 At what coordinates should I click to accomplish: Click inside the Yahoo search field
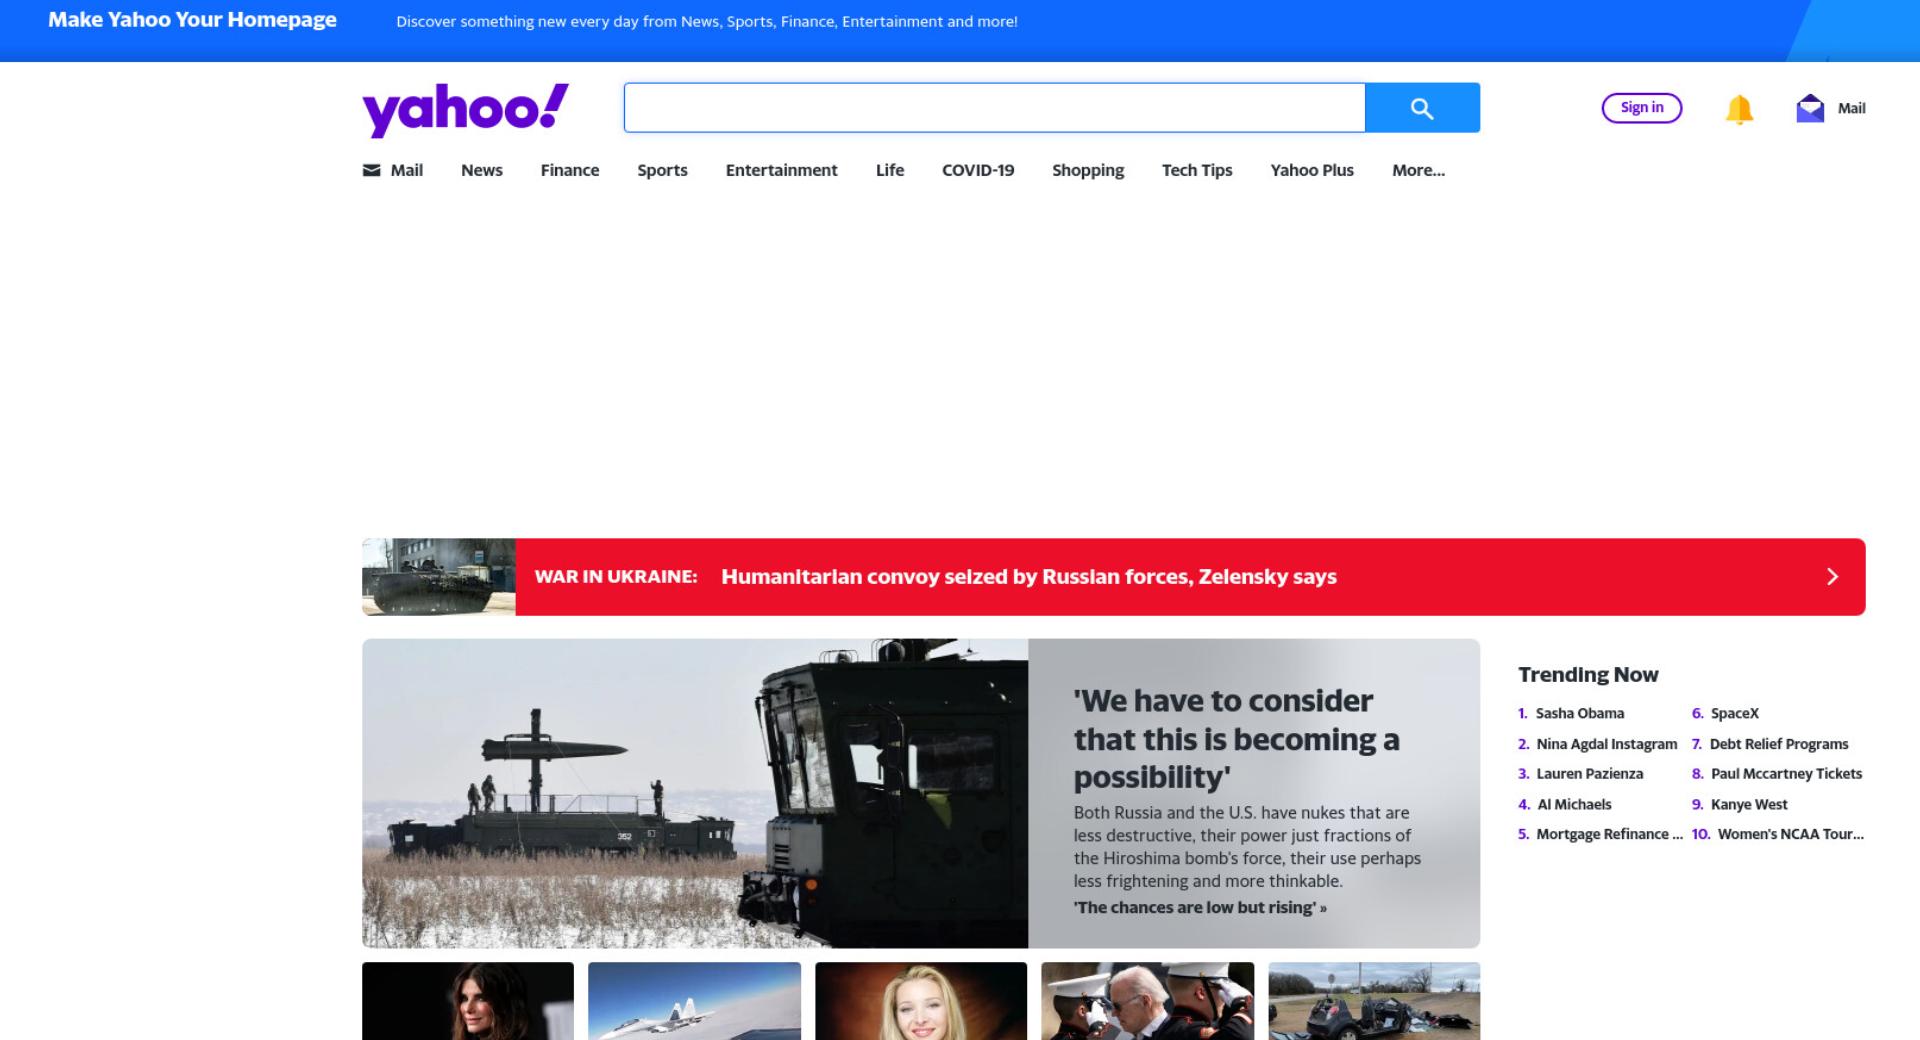(994, 108)
